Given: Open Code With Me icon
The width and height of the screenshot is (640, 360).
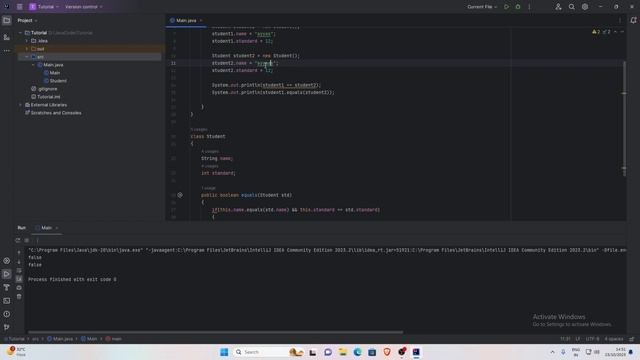Looking at the screenshot, I should pyautogui.click(x=558, y=7).
